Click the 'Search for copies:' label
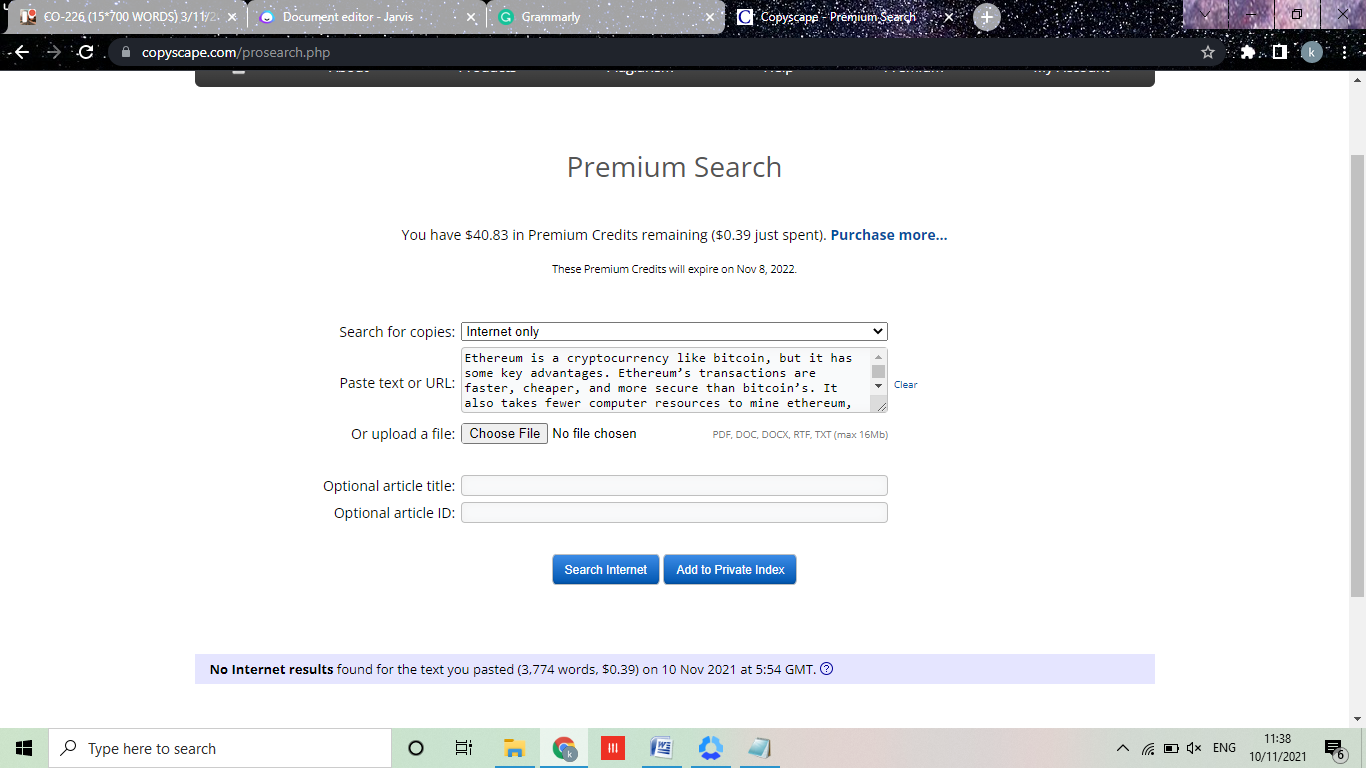 tap(397, 332)
